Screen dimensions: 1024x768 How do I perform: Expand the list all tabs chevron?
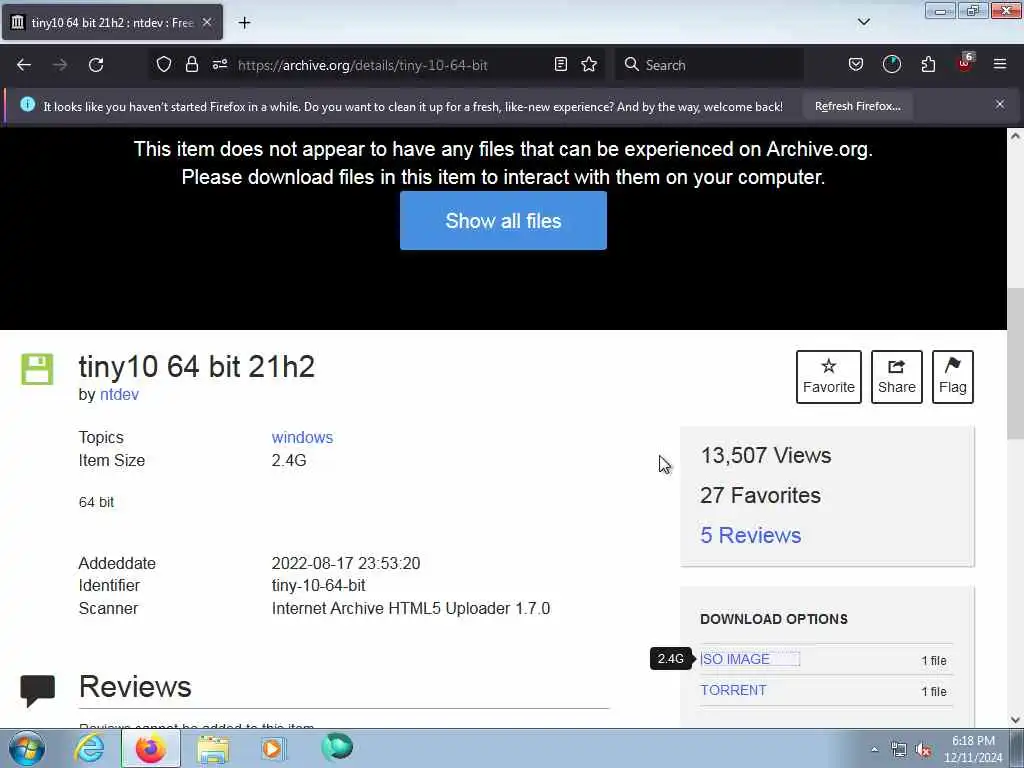coord(863,22)
